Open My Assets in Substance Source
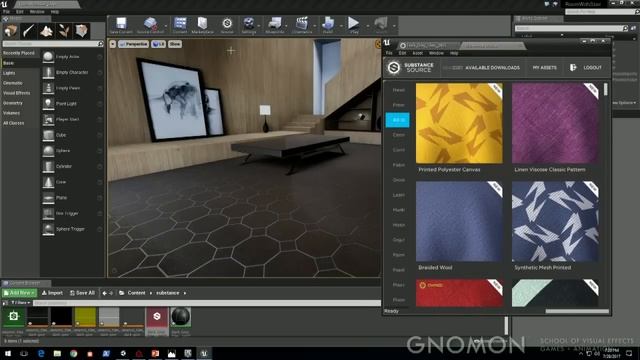 pyautogui.click(x=544, y=68)
